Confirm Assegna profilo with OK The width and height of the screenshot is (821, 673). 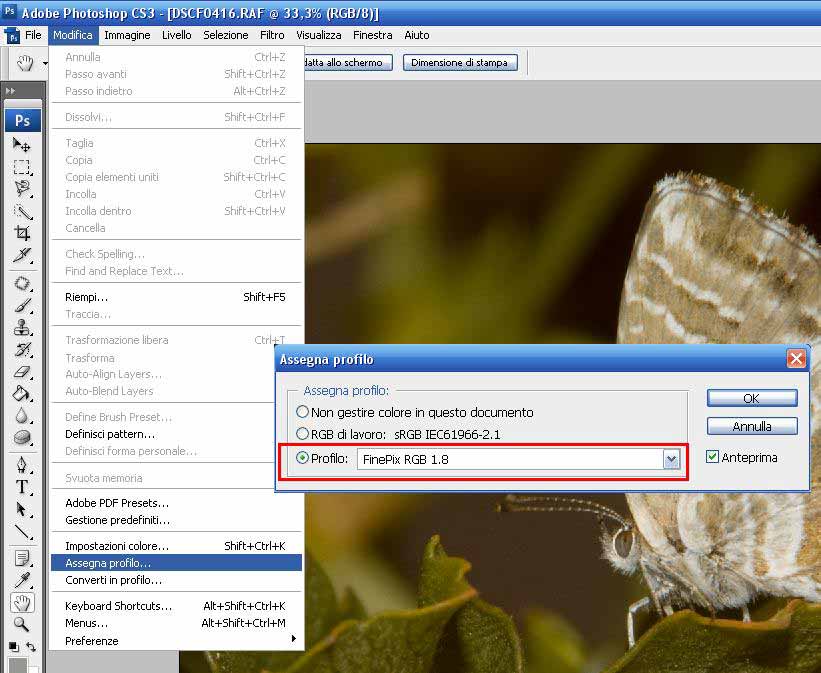click(752, 398)
